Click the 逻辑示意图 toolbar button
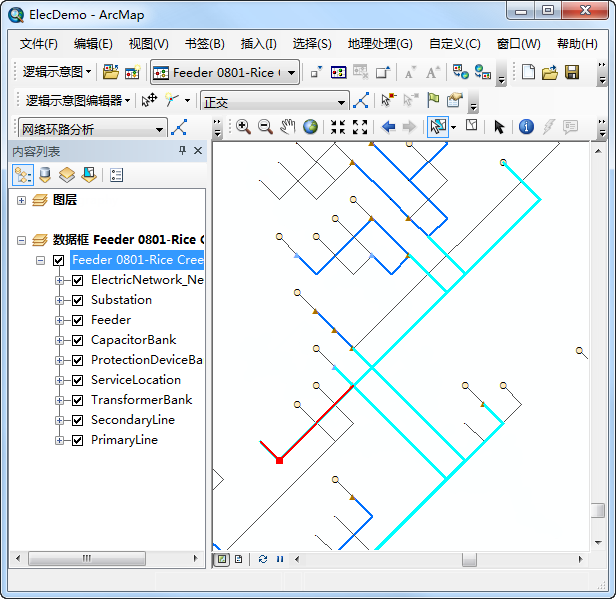This screenshot has width=616, height=599. [57, 72]
